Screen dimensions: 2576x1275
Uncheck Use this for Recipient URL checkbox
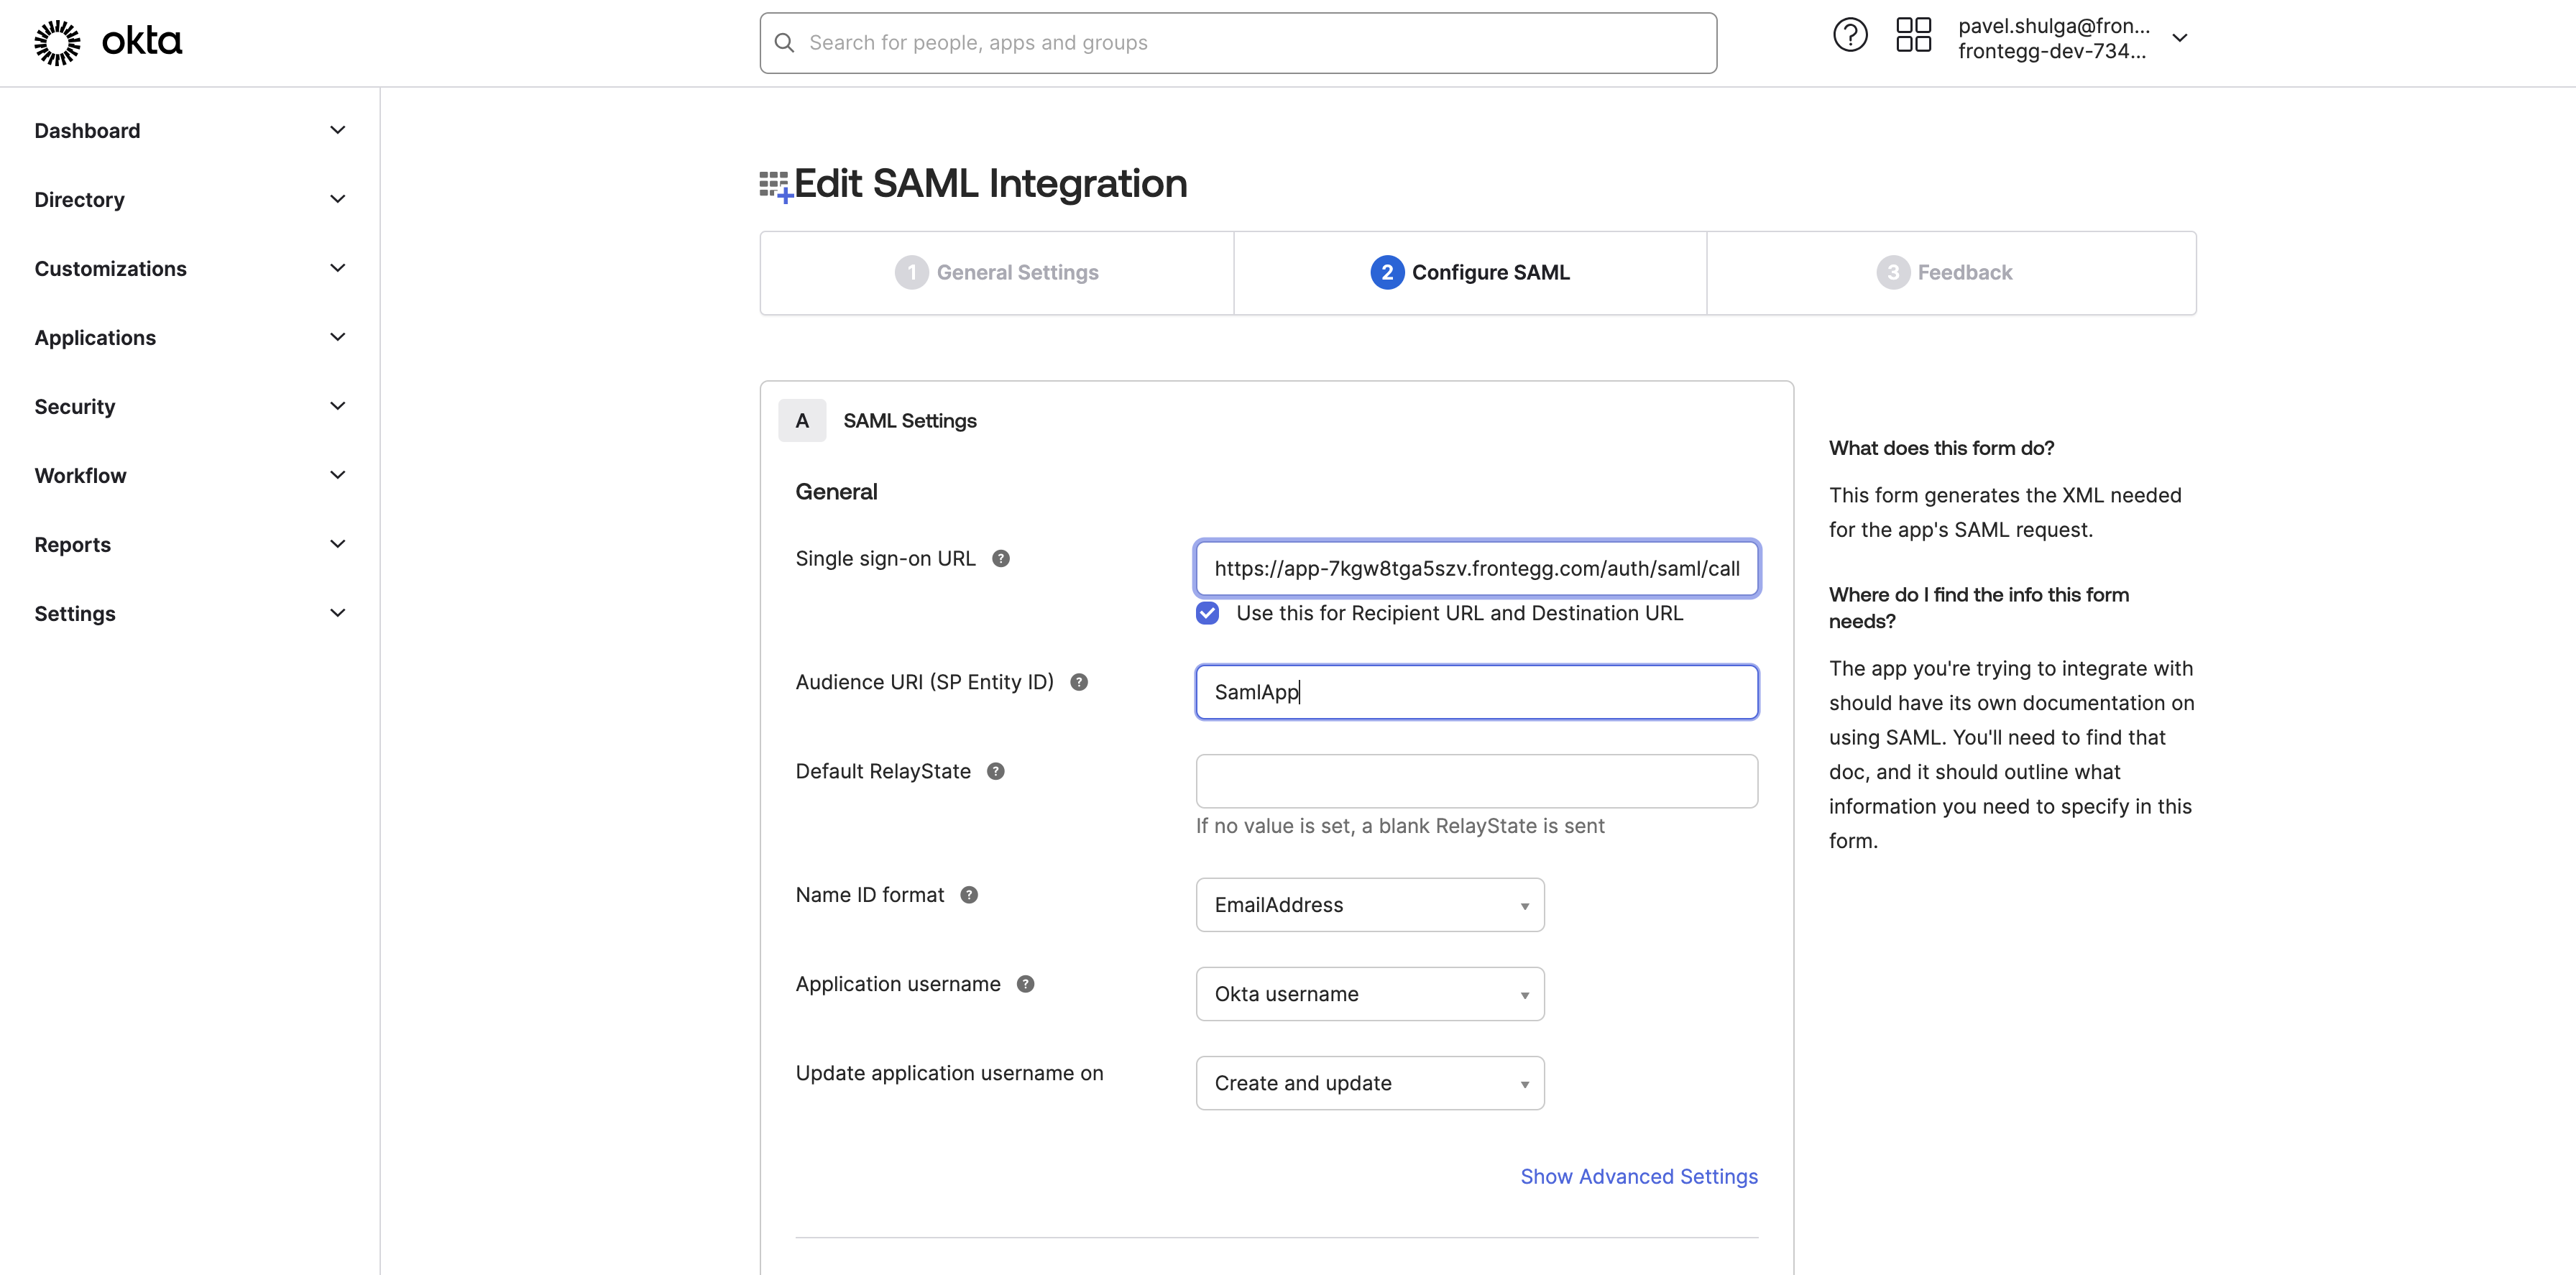[x=1207, y=613]
